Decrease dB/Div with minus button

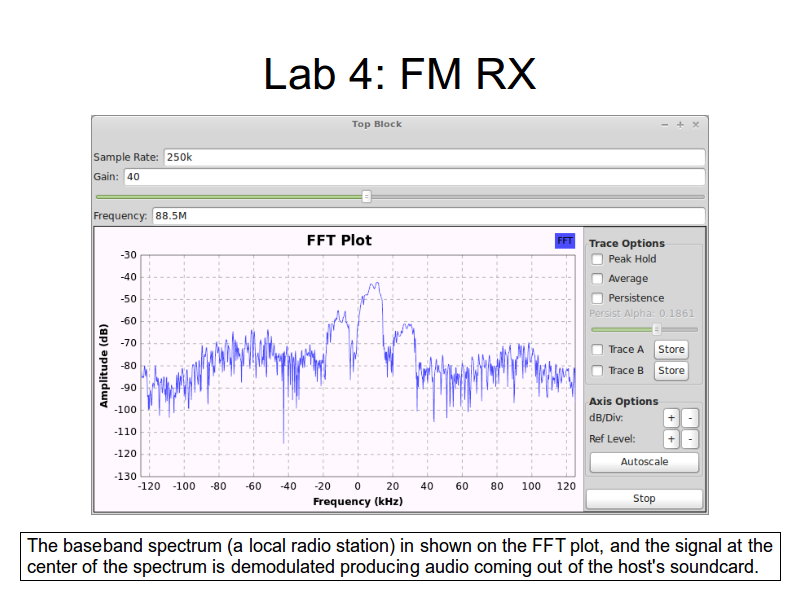tap(690, 418)
